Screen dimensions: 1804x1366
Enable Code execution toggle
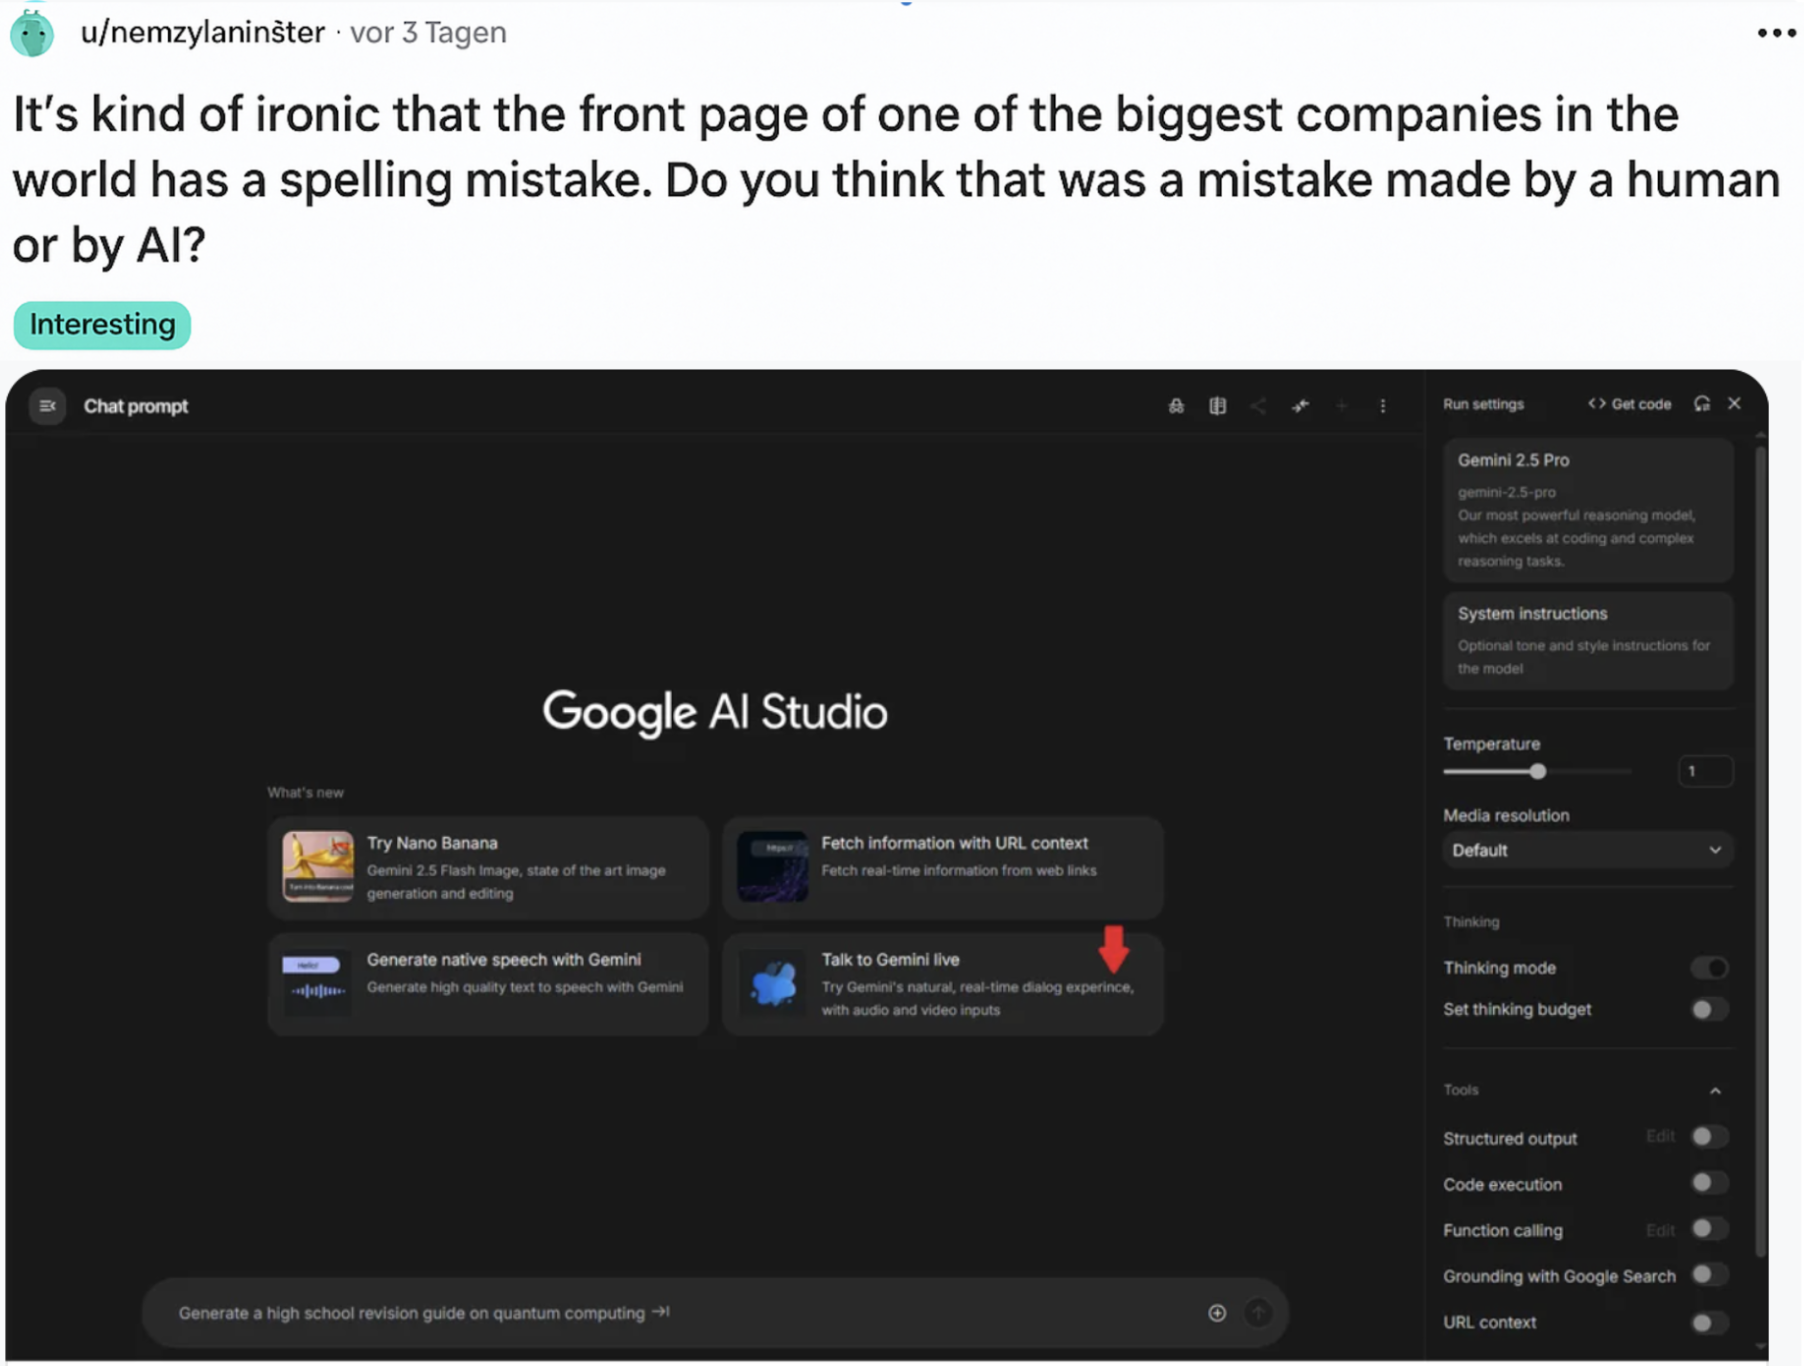tap(1709, 1183)
